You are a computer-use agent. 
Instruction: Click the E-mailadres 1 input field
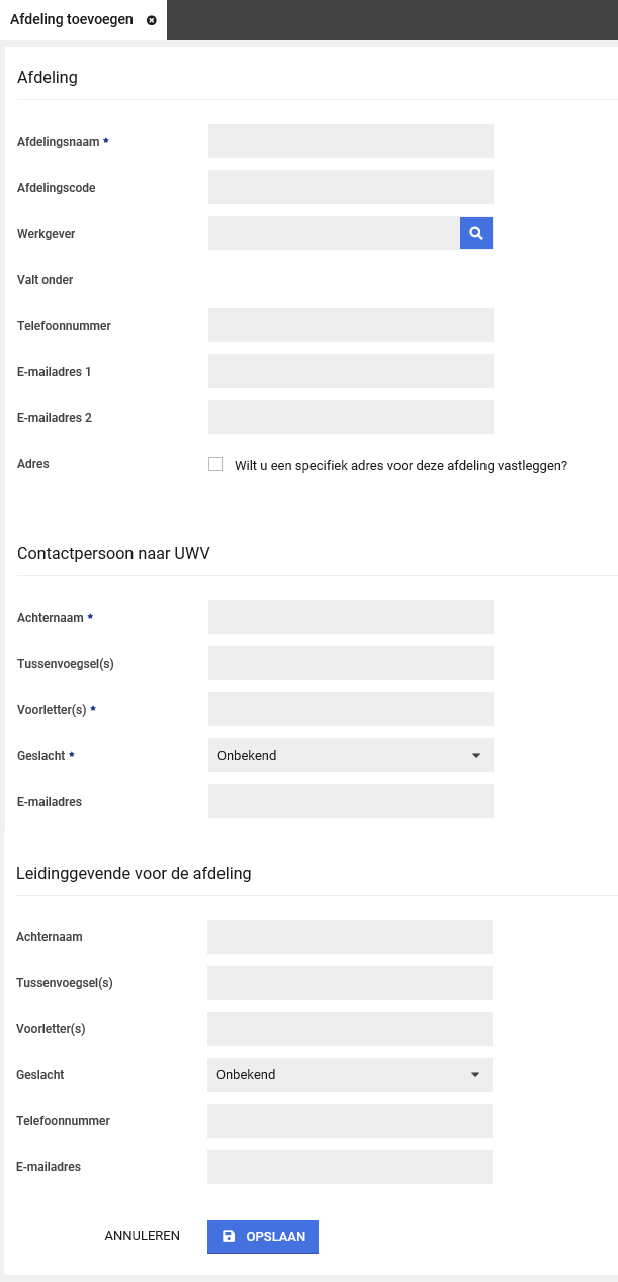tap(351, 371)
